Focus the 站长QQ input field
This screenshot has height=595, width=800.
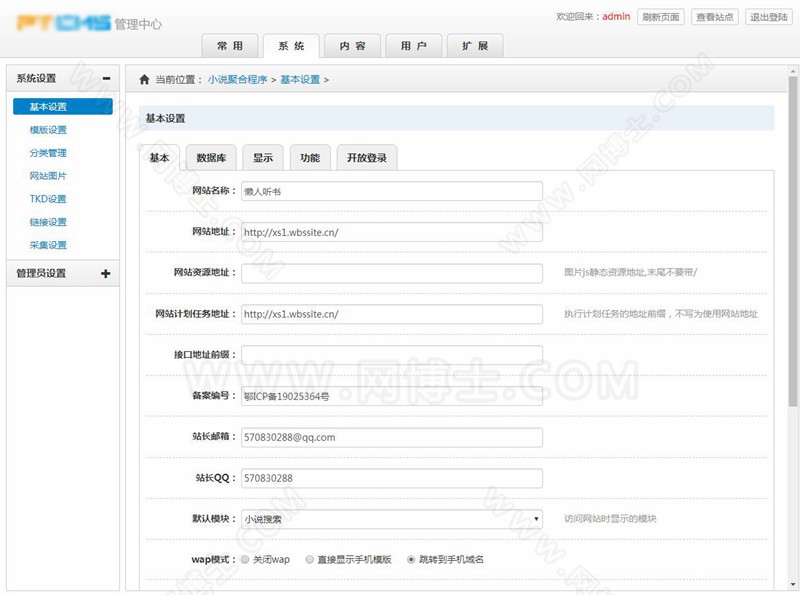point(391,478)
